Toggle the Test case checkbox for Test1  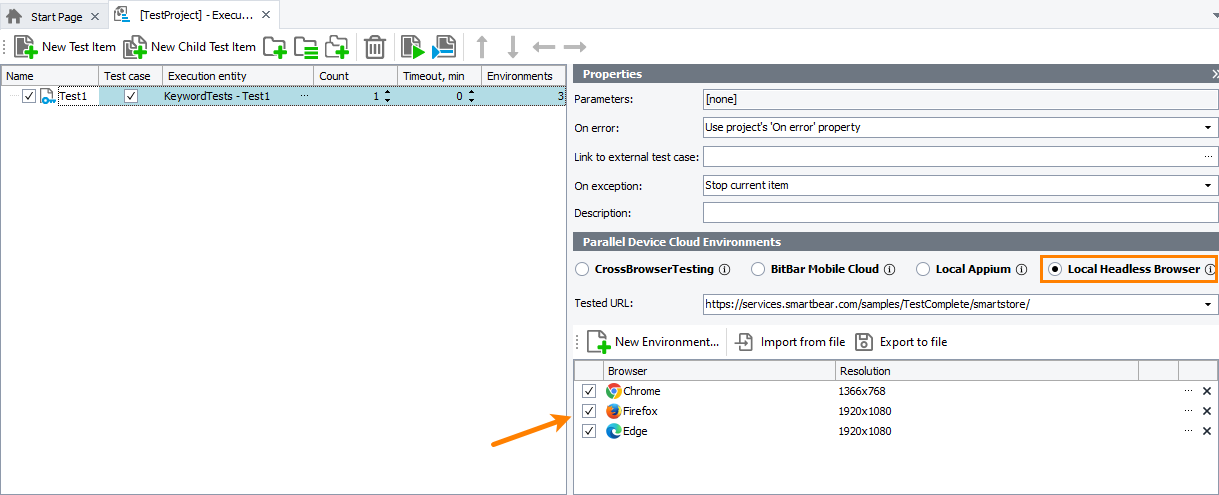[x=131, y=96]
